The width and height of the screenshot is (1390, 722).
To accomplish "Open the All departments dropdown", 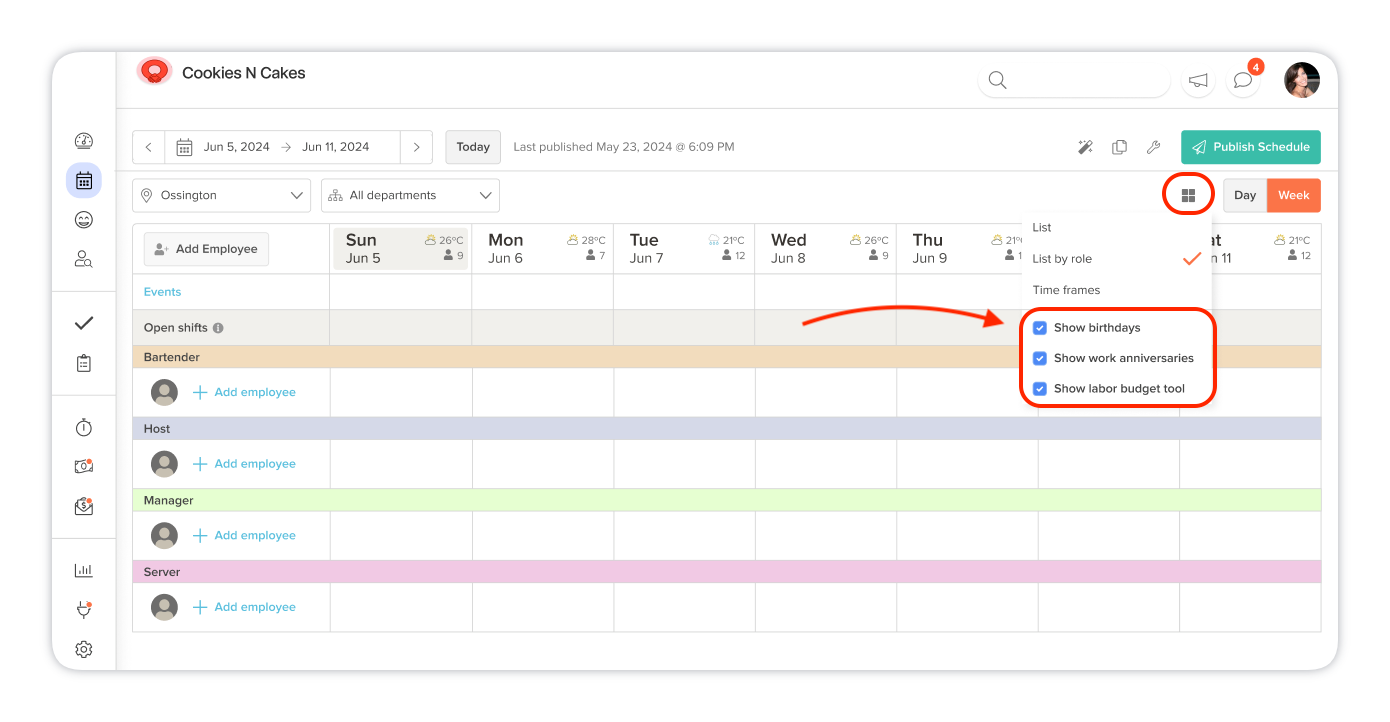I will point(410,196).
